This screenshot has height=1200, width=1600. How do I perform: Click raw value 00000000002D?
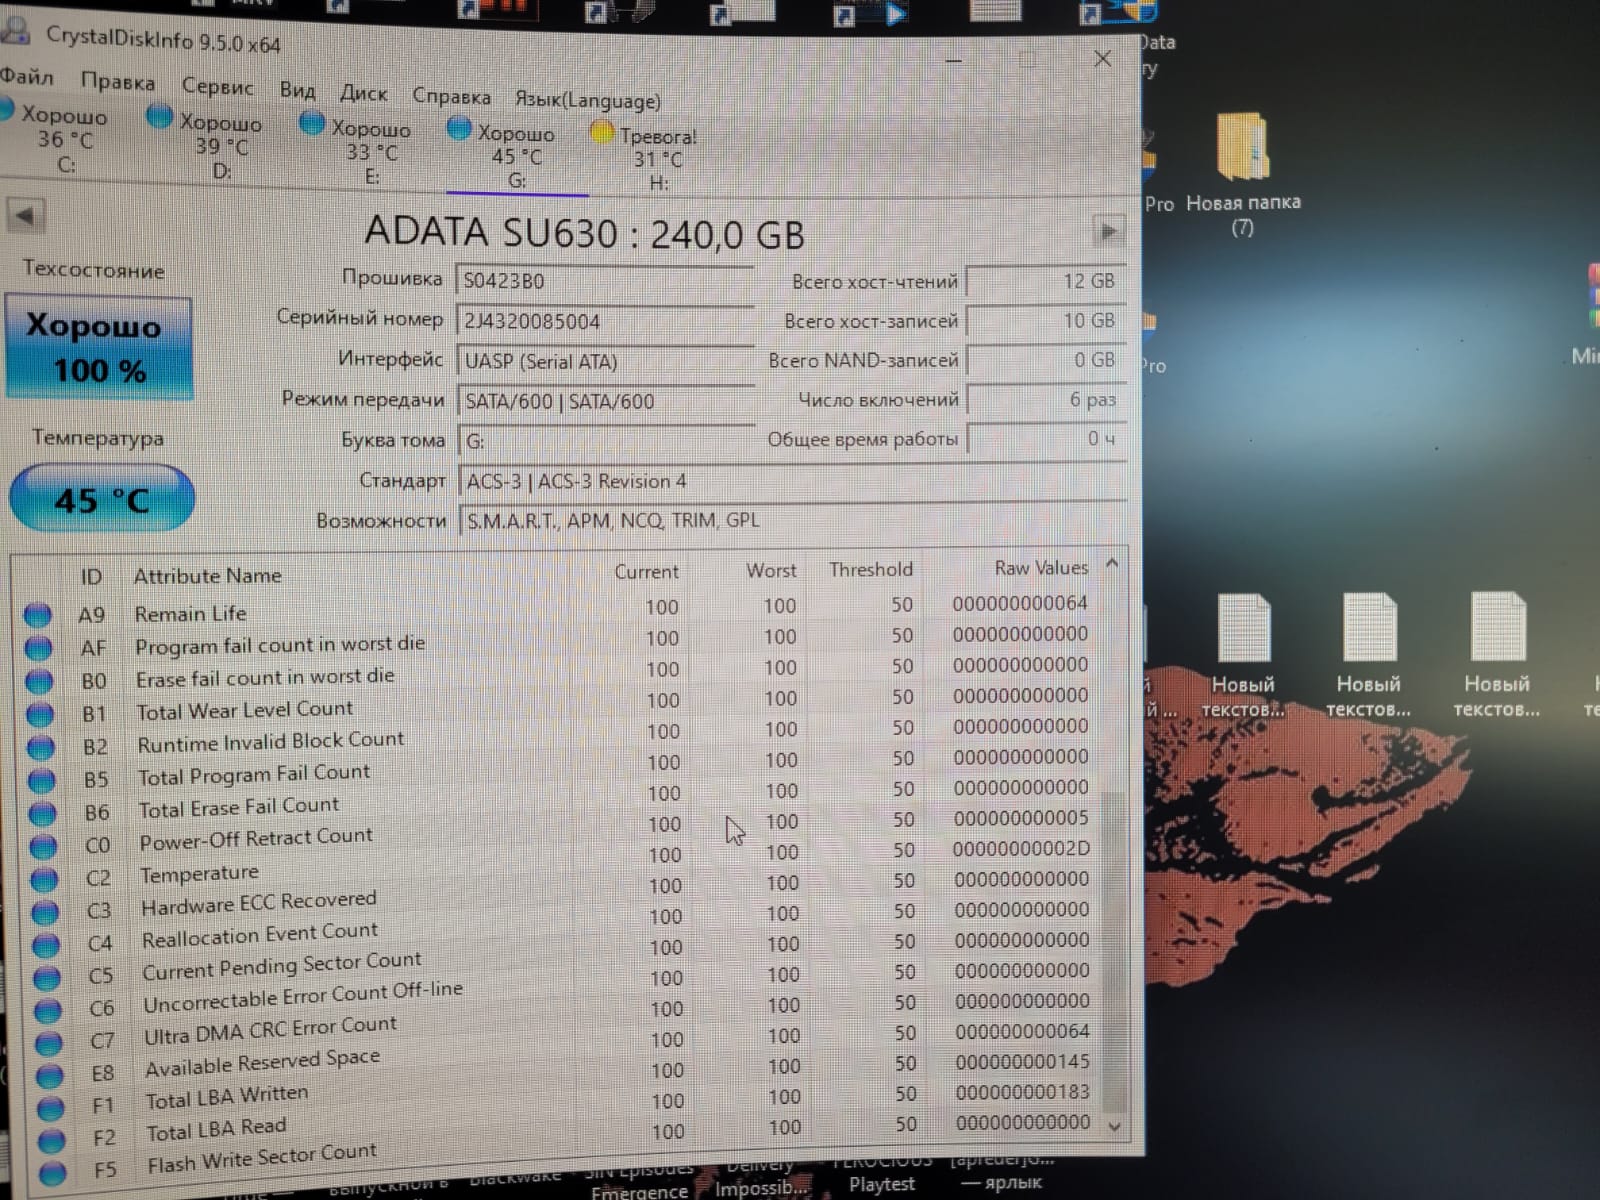(x=1021, y=849)
